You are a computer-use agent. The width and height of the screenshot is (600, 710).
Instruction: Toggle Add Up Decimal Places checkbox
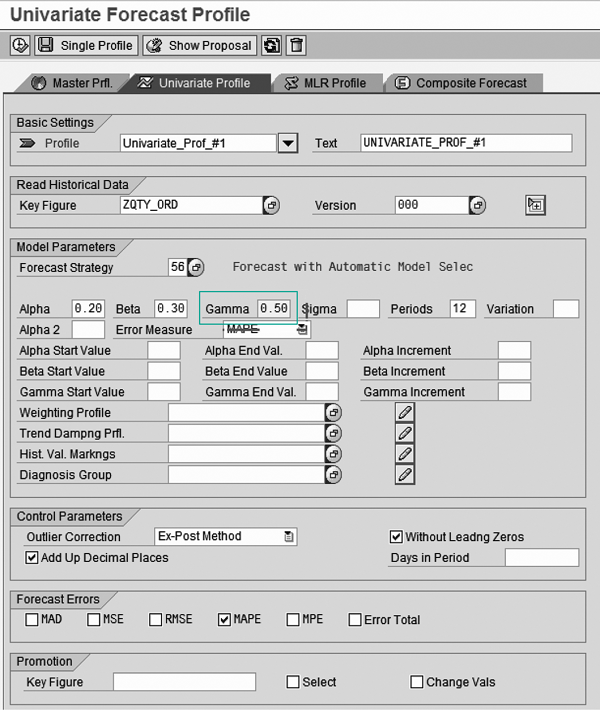pyautogui.click(x=32, y=557)
